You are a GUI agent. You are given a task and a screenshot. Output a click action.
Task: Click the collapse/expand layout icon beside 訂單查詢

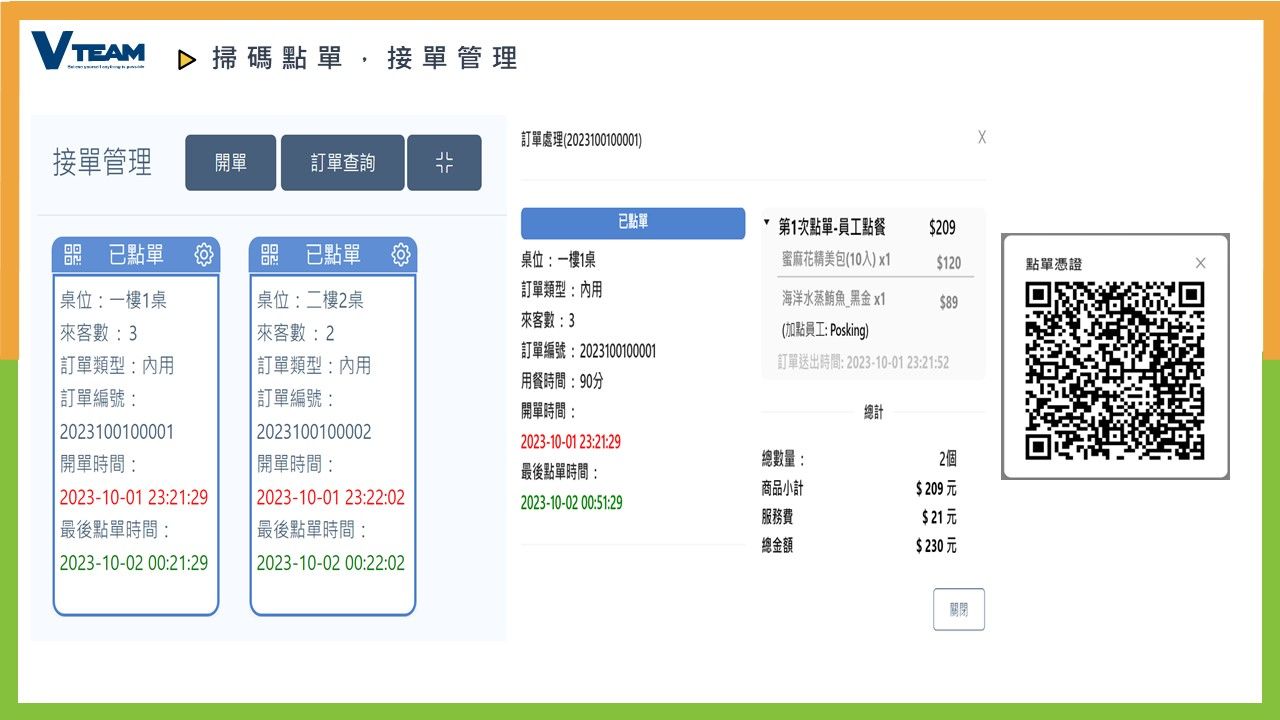445,162
